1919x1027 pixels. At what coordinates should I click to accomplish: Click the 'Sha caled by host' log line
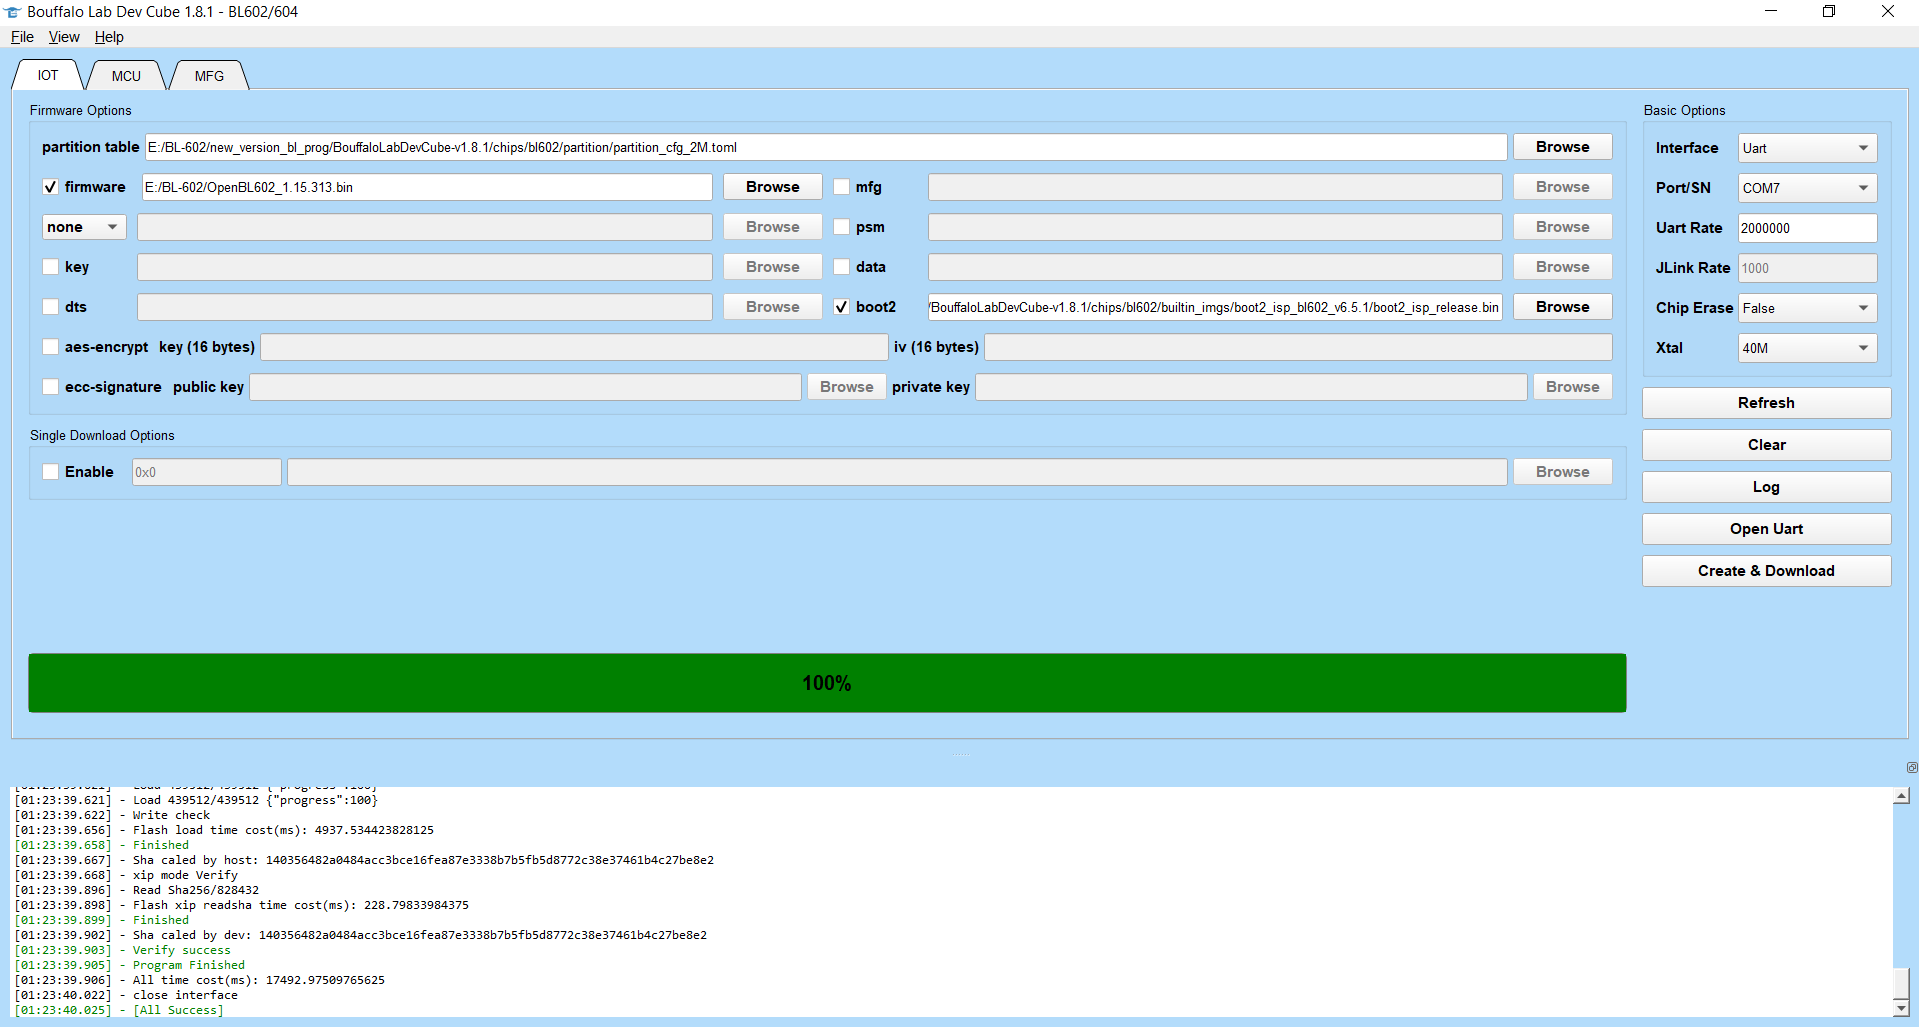click(x=364, y=860)
